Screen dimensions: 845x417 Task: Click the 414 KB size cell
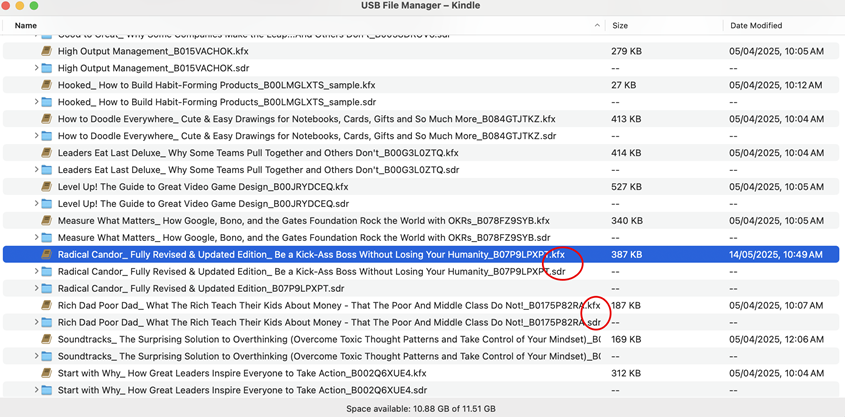click(626, 153)
